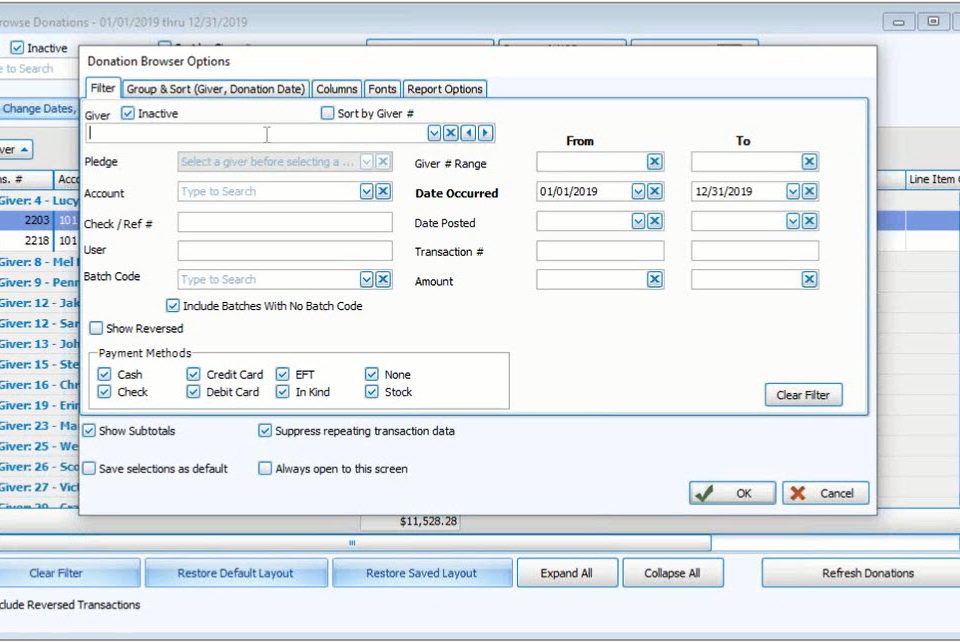Go to next giver arrow icon

486,133
